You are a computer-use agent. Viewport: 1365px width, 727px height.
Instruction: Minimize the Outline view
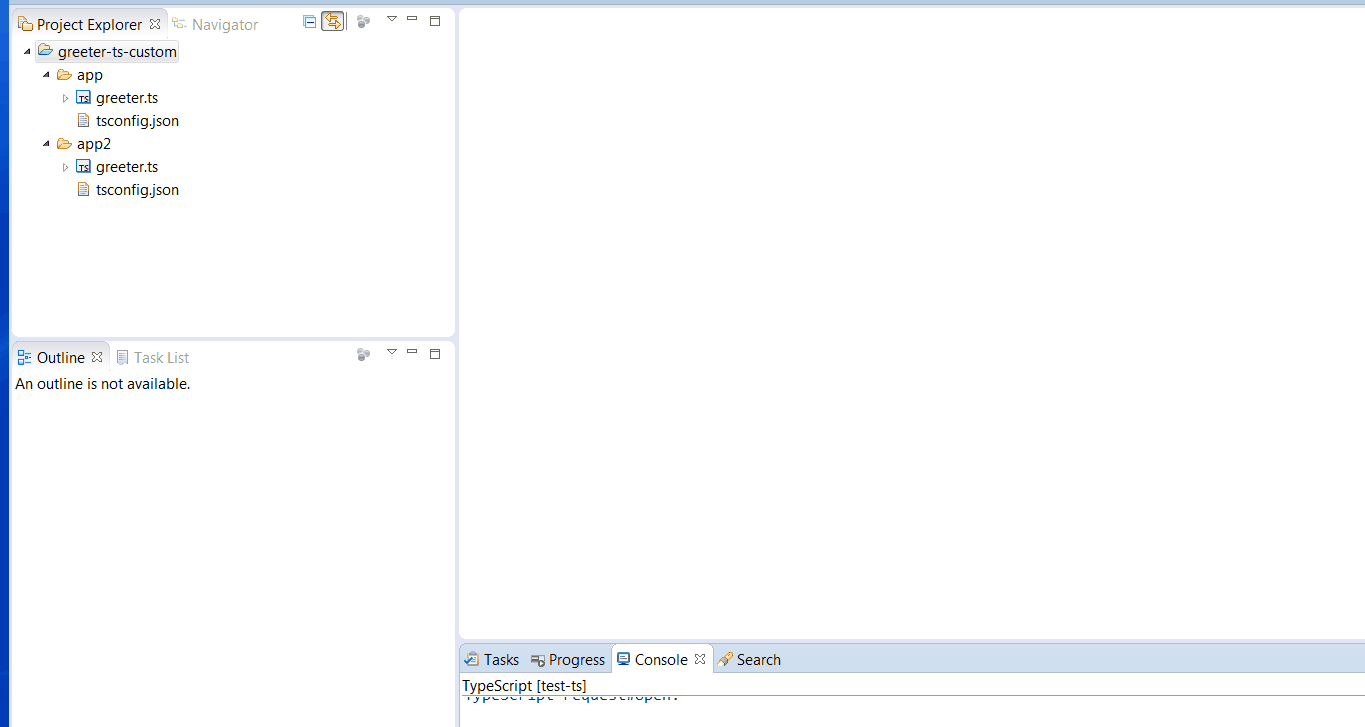pyautogui.click(x=412, y=352)
